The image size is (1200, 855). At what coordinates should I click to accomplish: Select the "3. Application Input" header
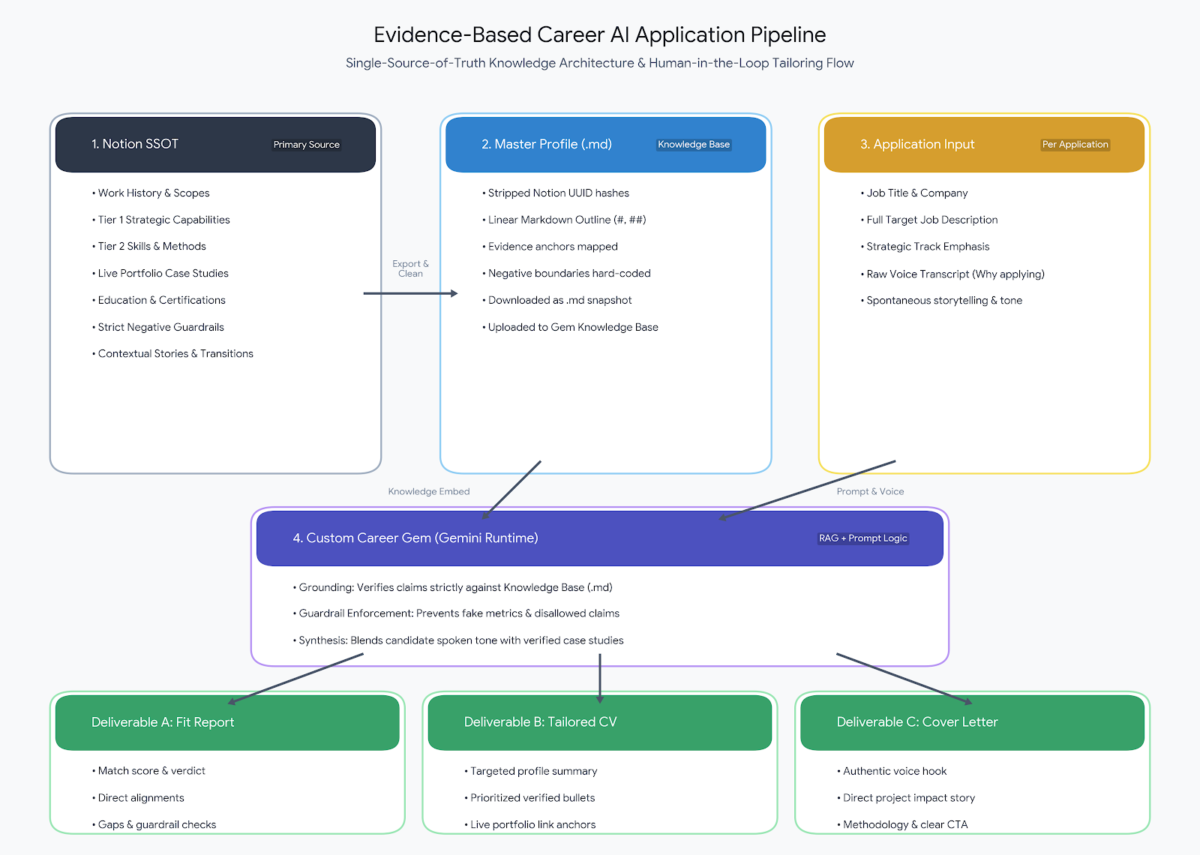click(984, 144)
